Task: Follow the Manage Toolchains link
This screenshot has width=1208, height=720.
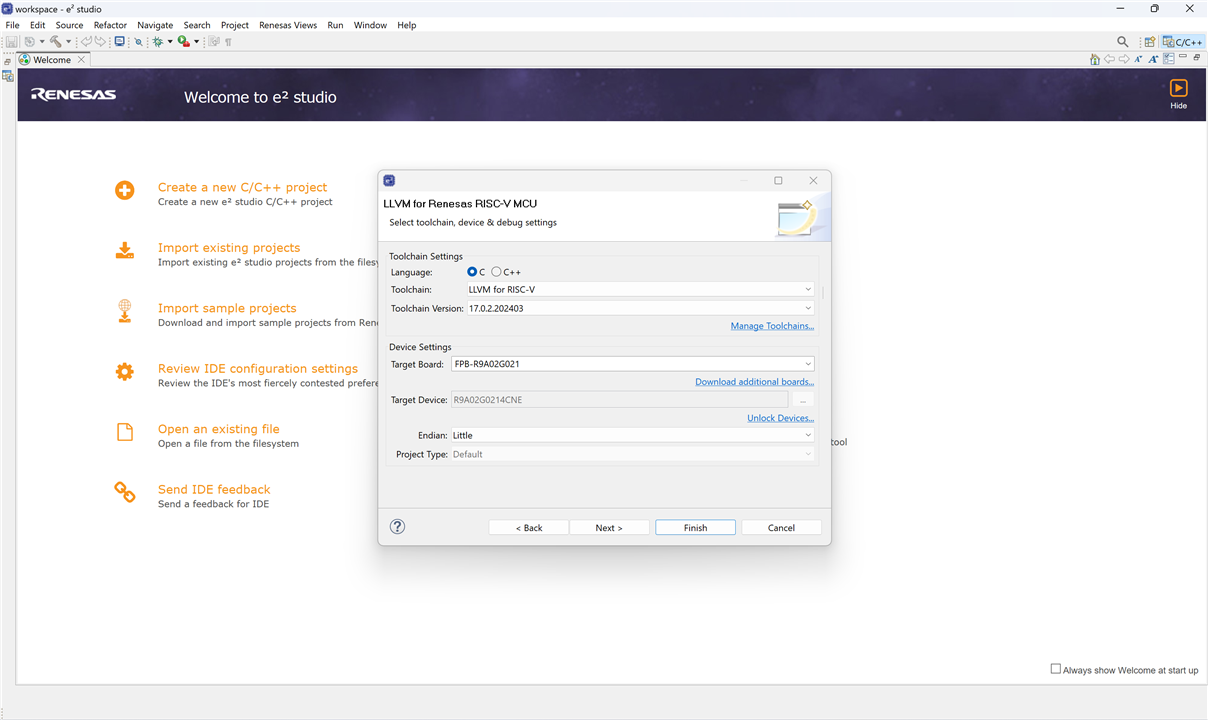Action: click(771, 327)
